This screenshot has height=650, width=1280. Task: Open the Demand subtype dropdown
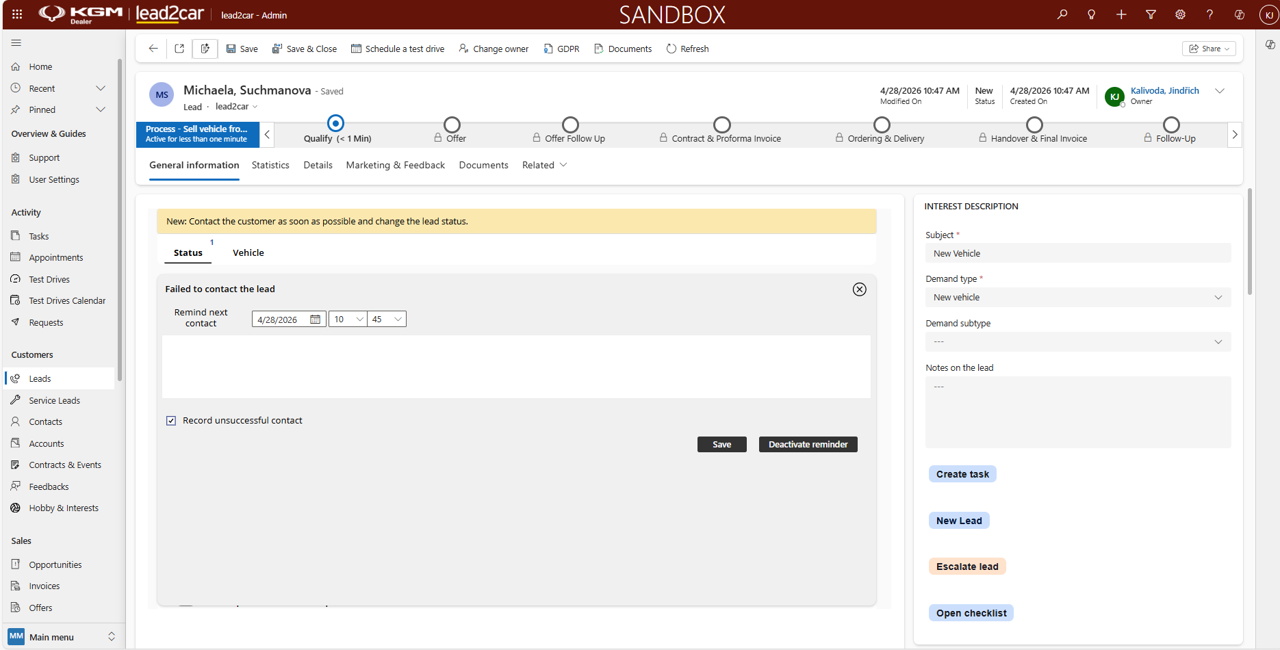tap(1078, 341)
